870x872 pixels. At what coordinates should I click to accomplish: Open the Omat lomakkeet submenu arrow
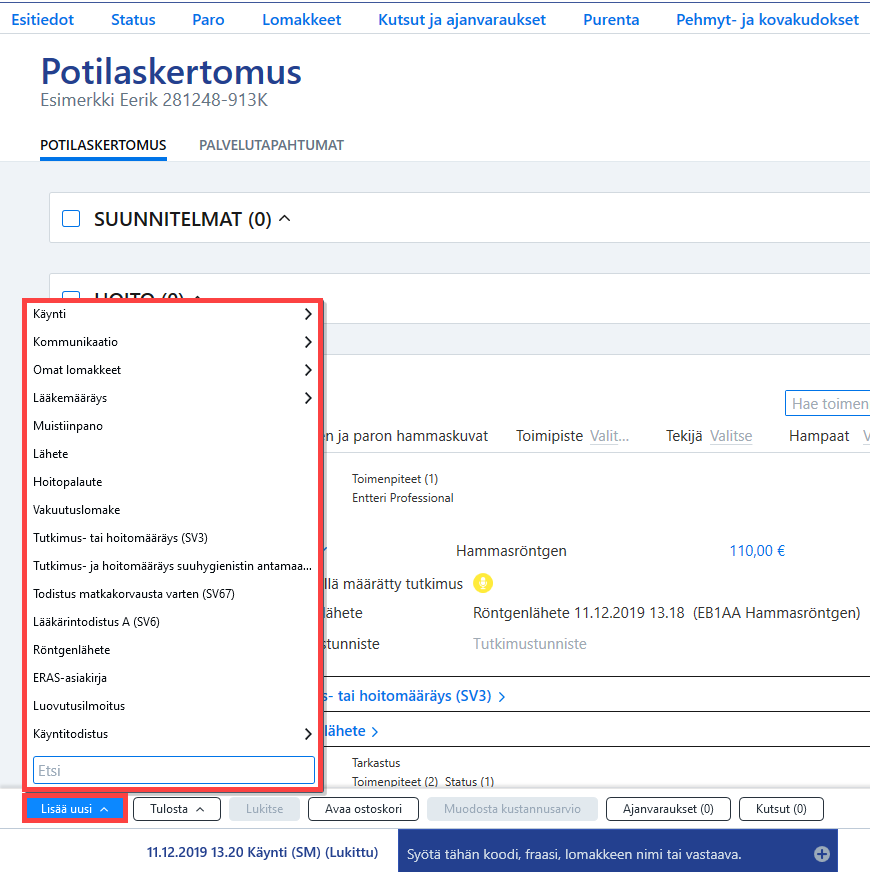[308, 370]
